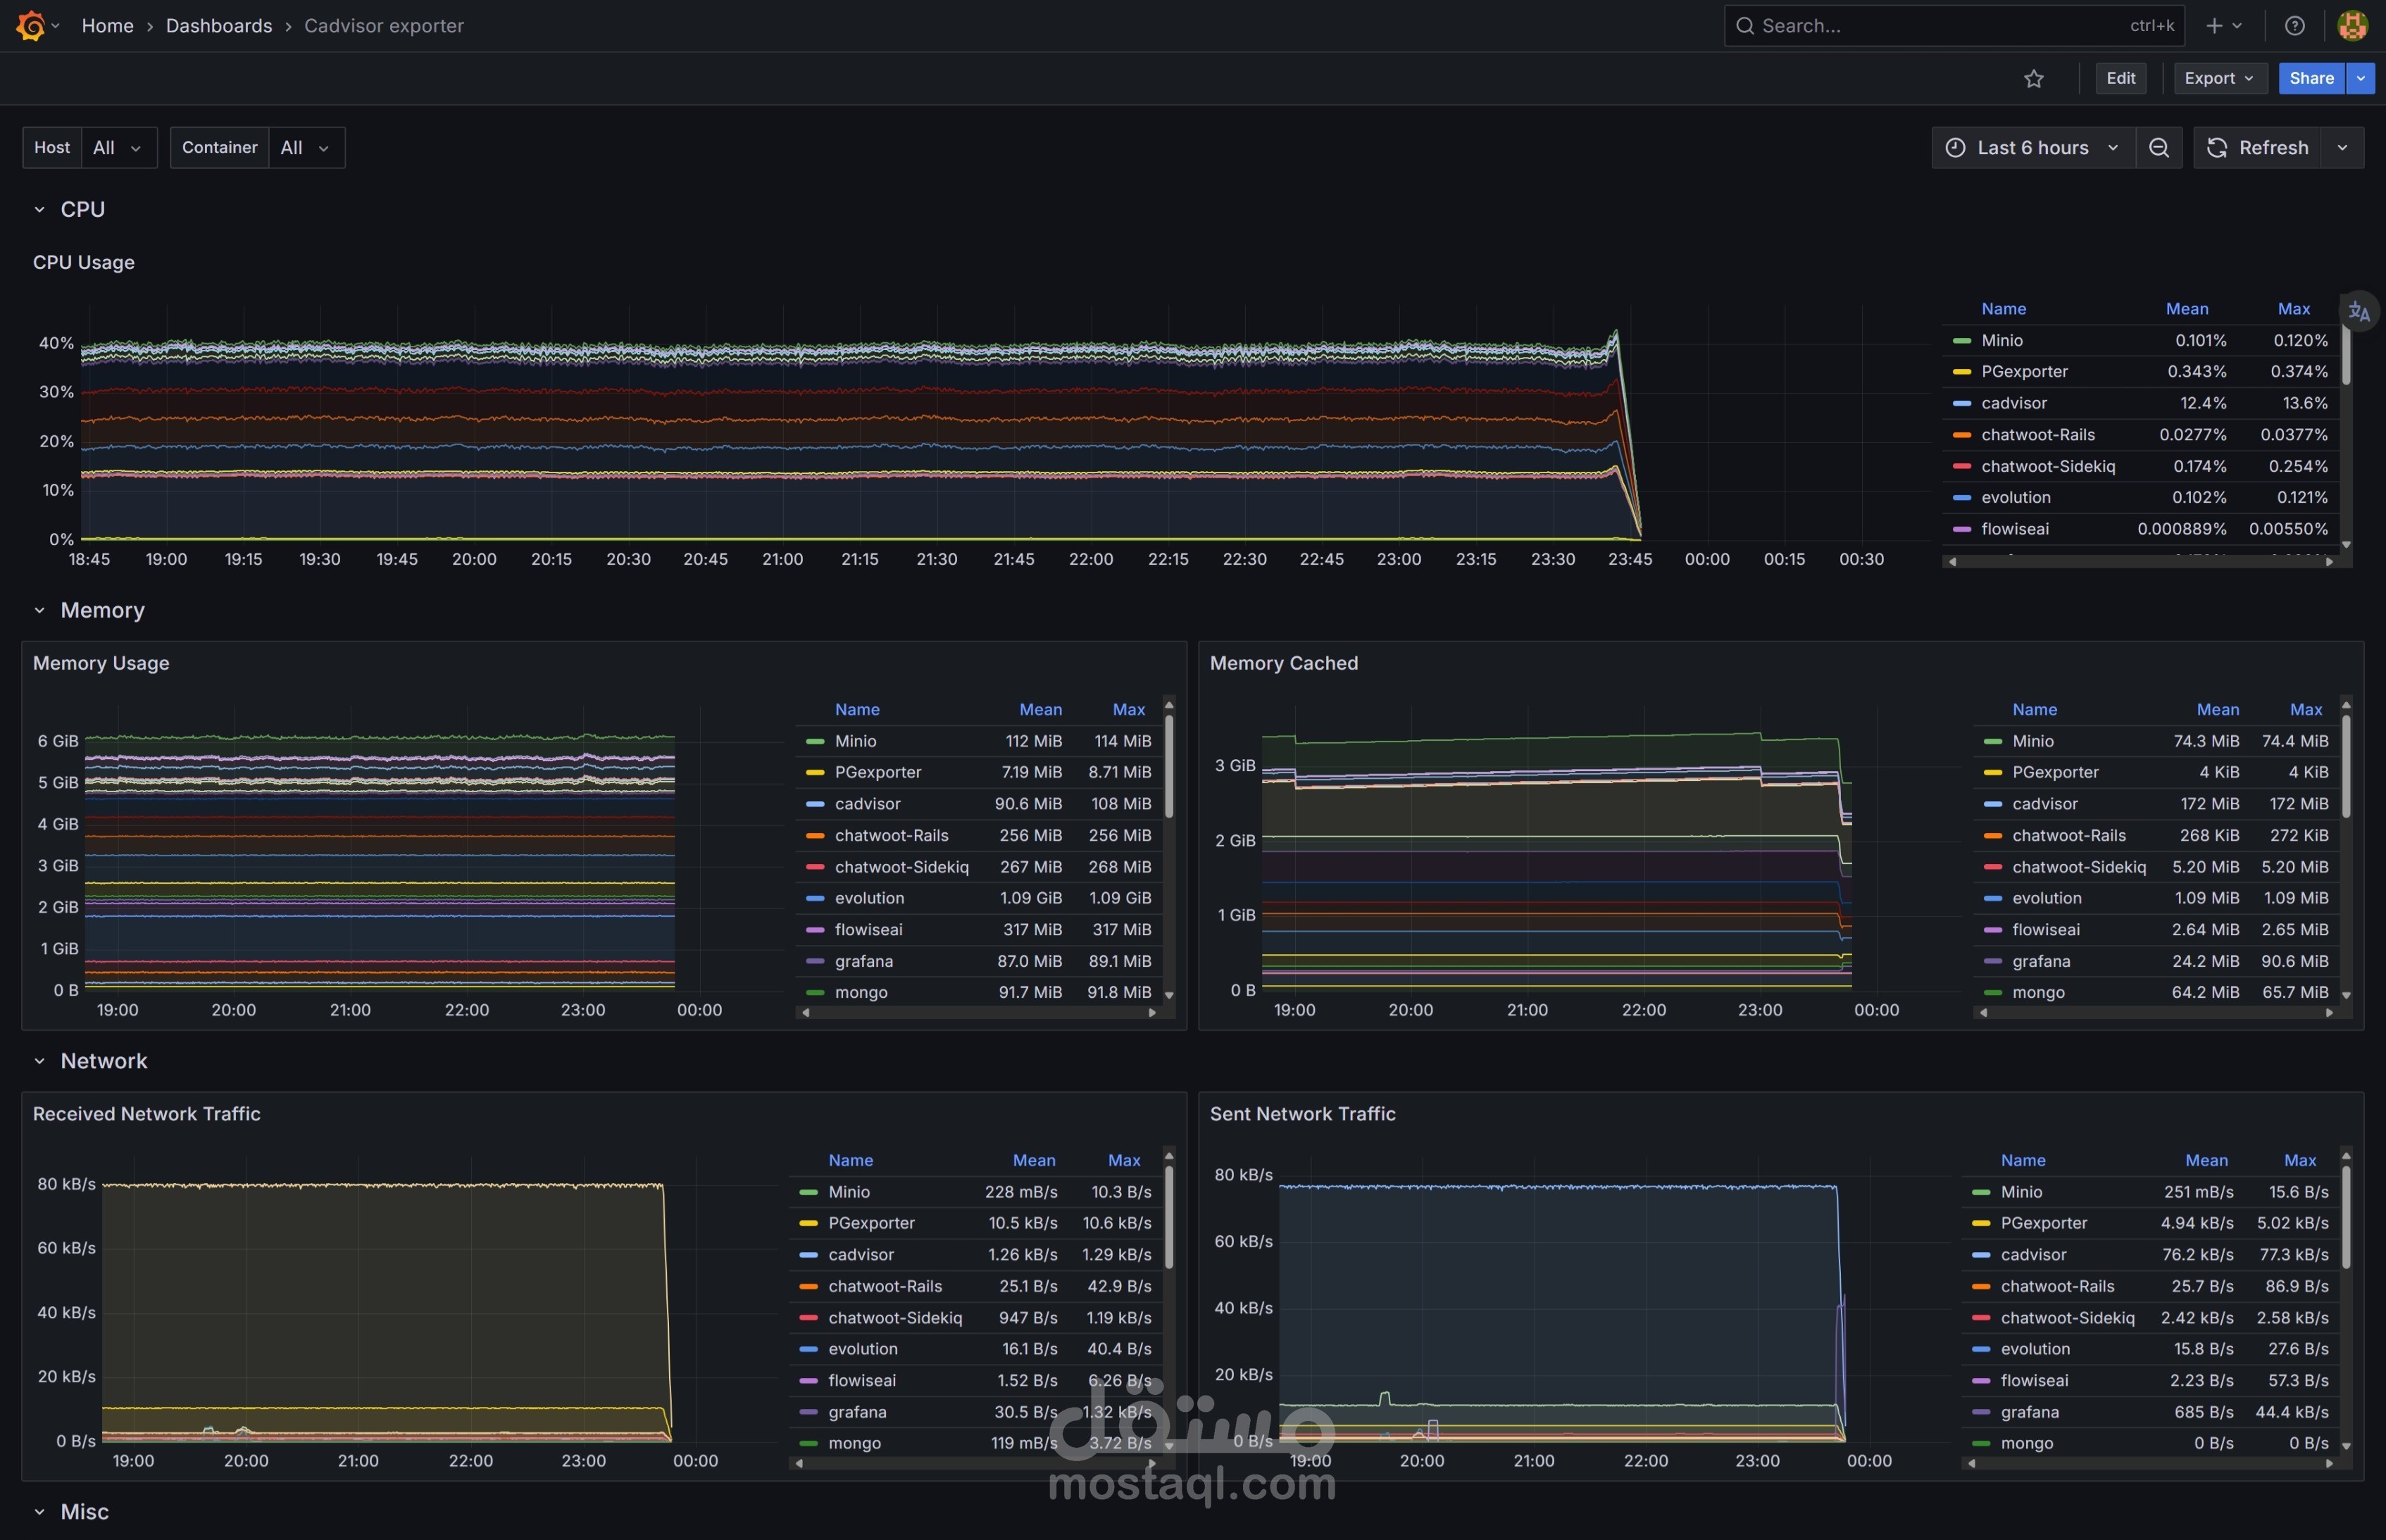Toggle Minio series in CPU Usage legend
This screenshot has width=2386, height=1540.
click(x=2002, y=340)
